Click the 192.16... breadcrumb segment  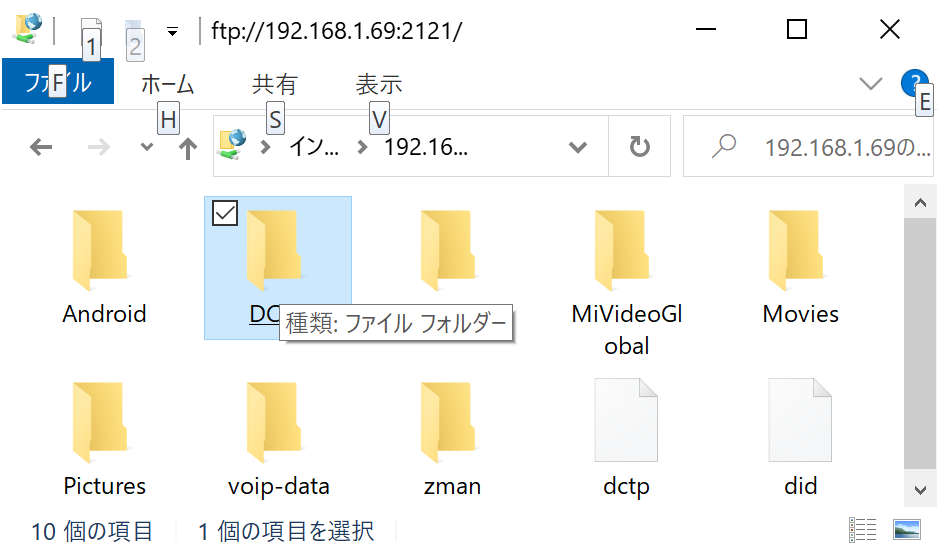426,147
